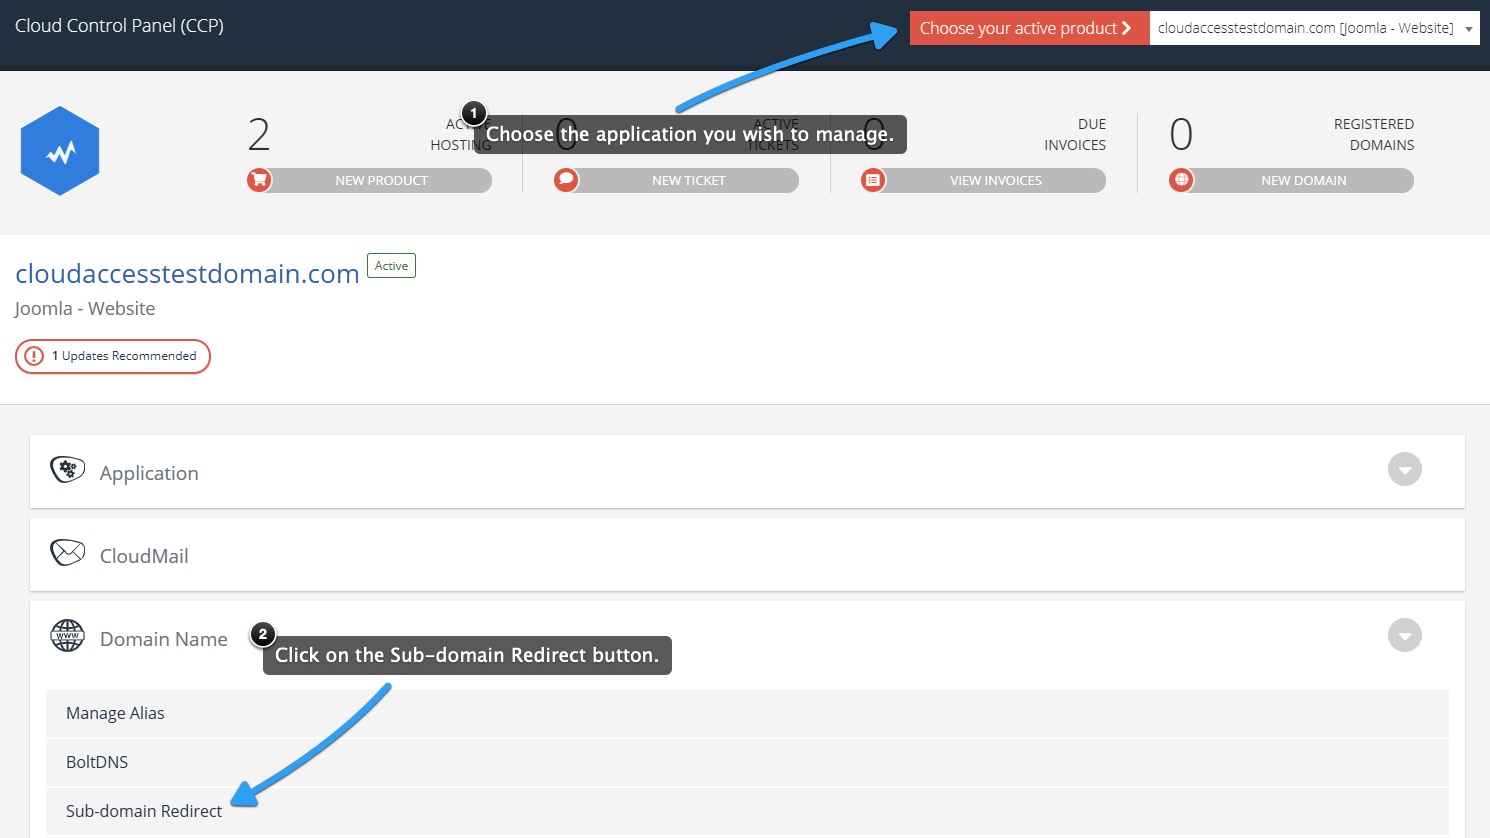Click the active hosting count 2

point(259,134)
